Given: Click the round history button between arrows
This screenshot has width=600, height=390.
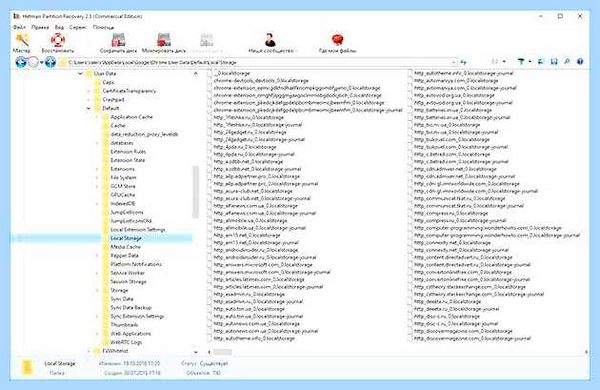Looking at the screenshot, I should (x=34, y=62).
